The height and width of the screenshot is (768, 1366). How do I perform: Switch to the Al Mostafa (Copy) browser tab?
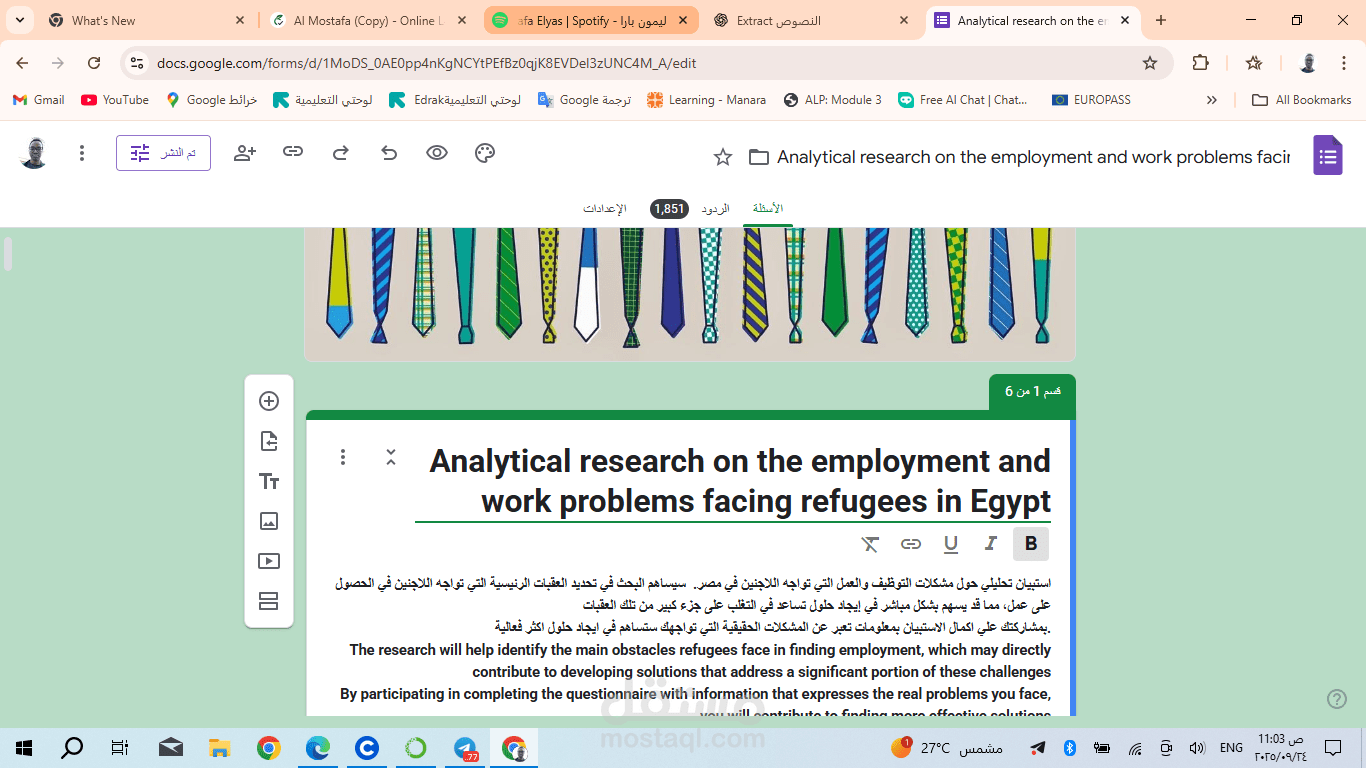click(367, 20)
